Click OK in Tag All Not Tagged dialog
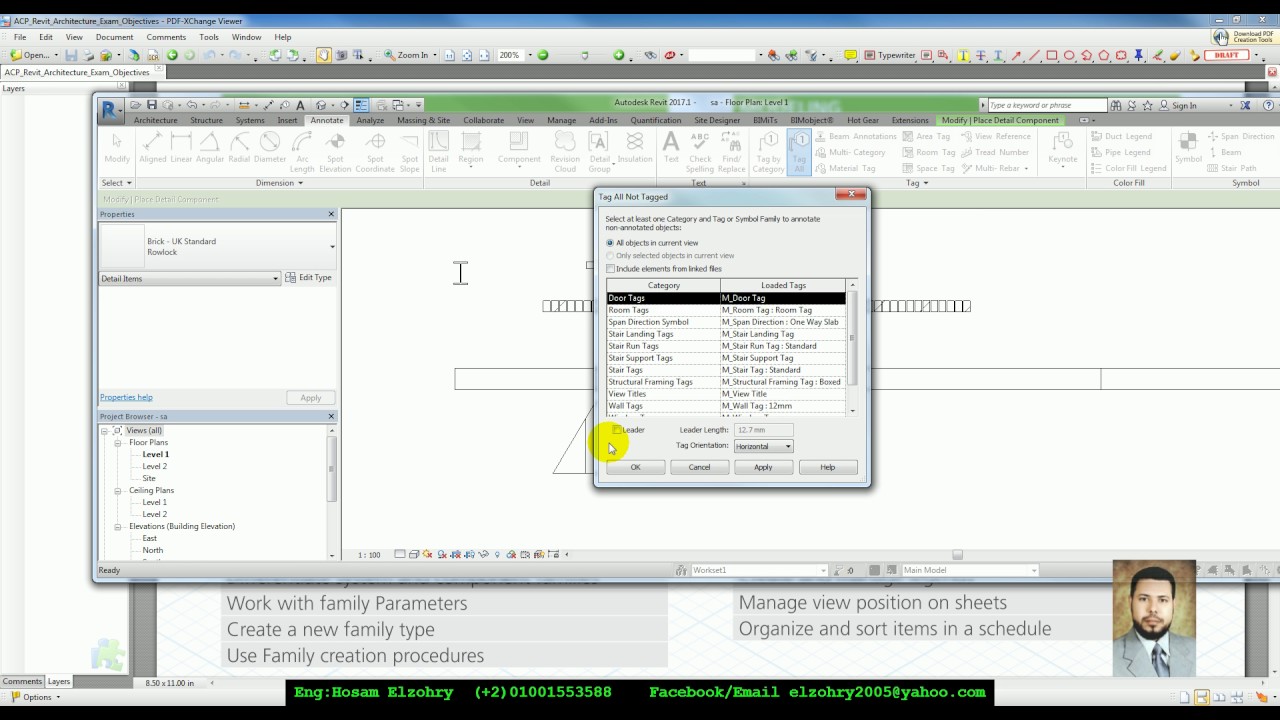The height and width of the screenshot is (720, 1280). pos(635,467)
